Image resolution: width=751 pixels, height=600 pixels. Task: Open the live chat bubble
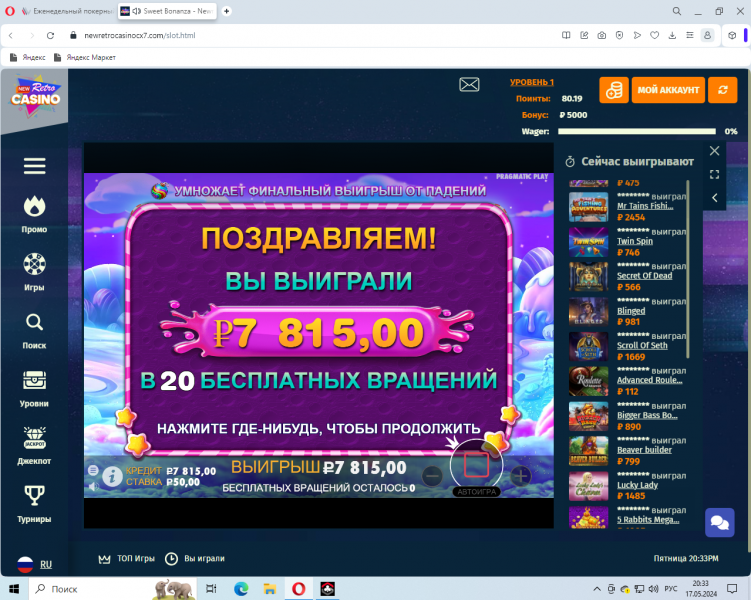click(719, 522)
